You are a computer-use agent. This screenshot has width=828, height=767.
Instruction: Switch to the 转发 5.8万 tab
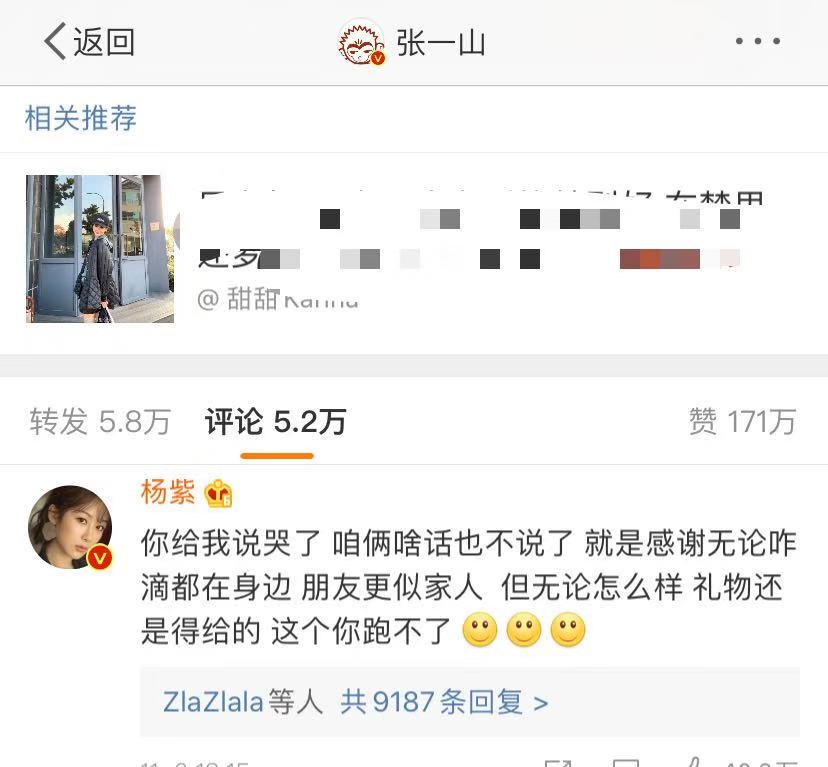[100, 422]
